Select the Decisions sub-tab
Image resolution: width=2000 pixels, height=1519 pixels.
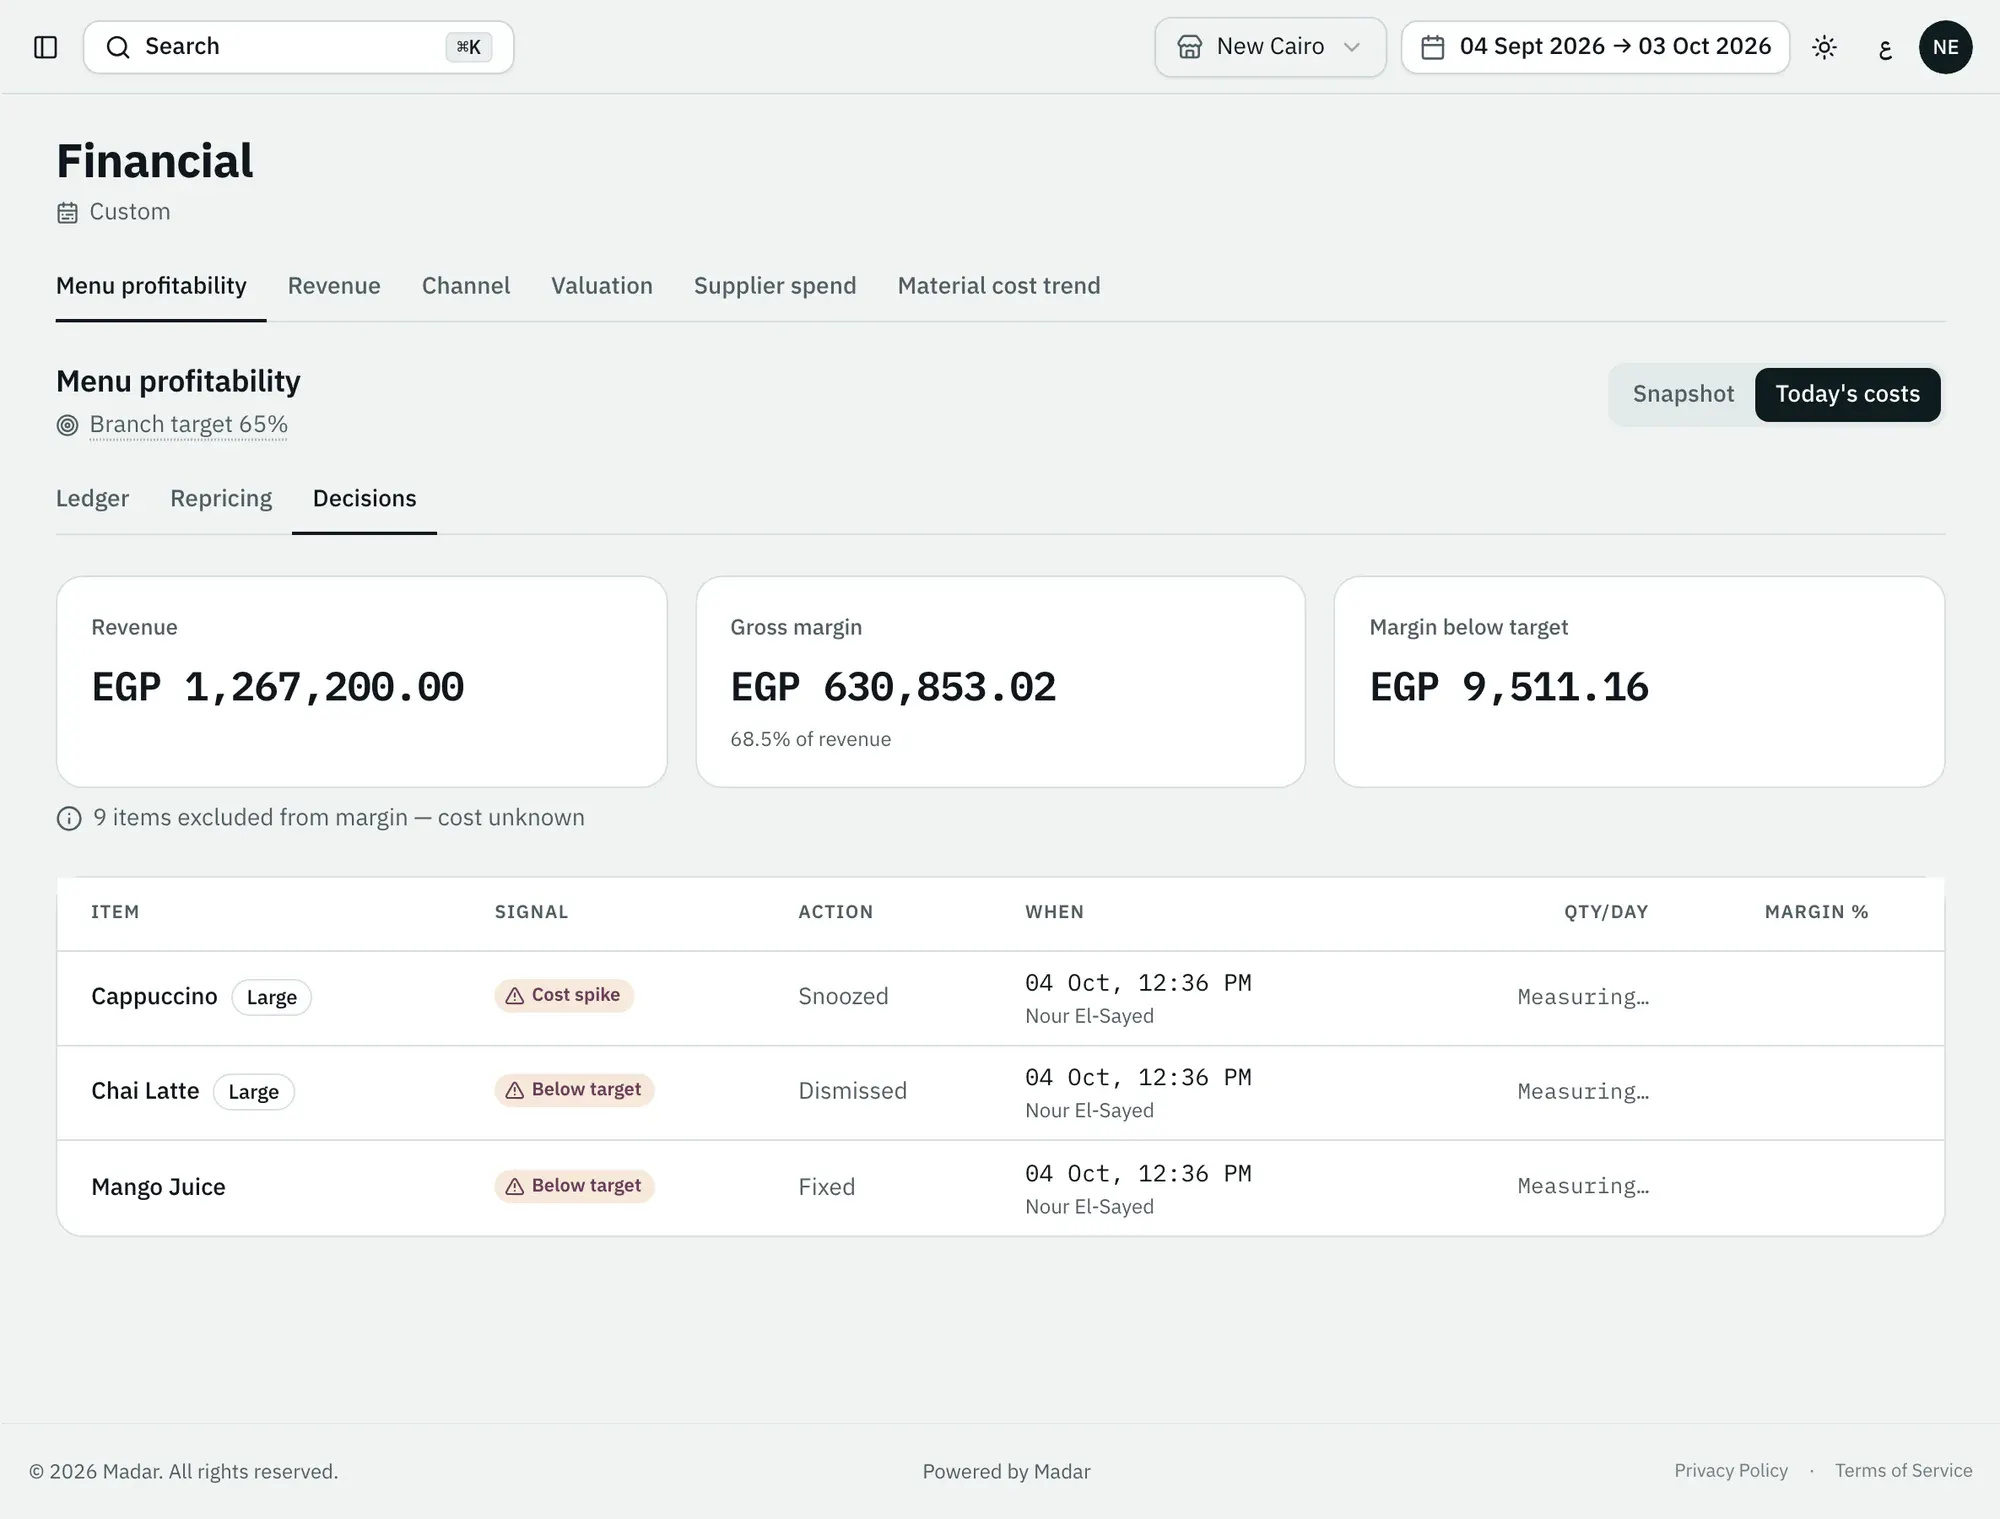tap(364, 498)
